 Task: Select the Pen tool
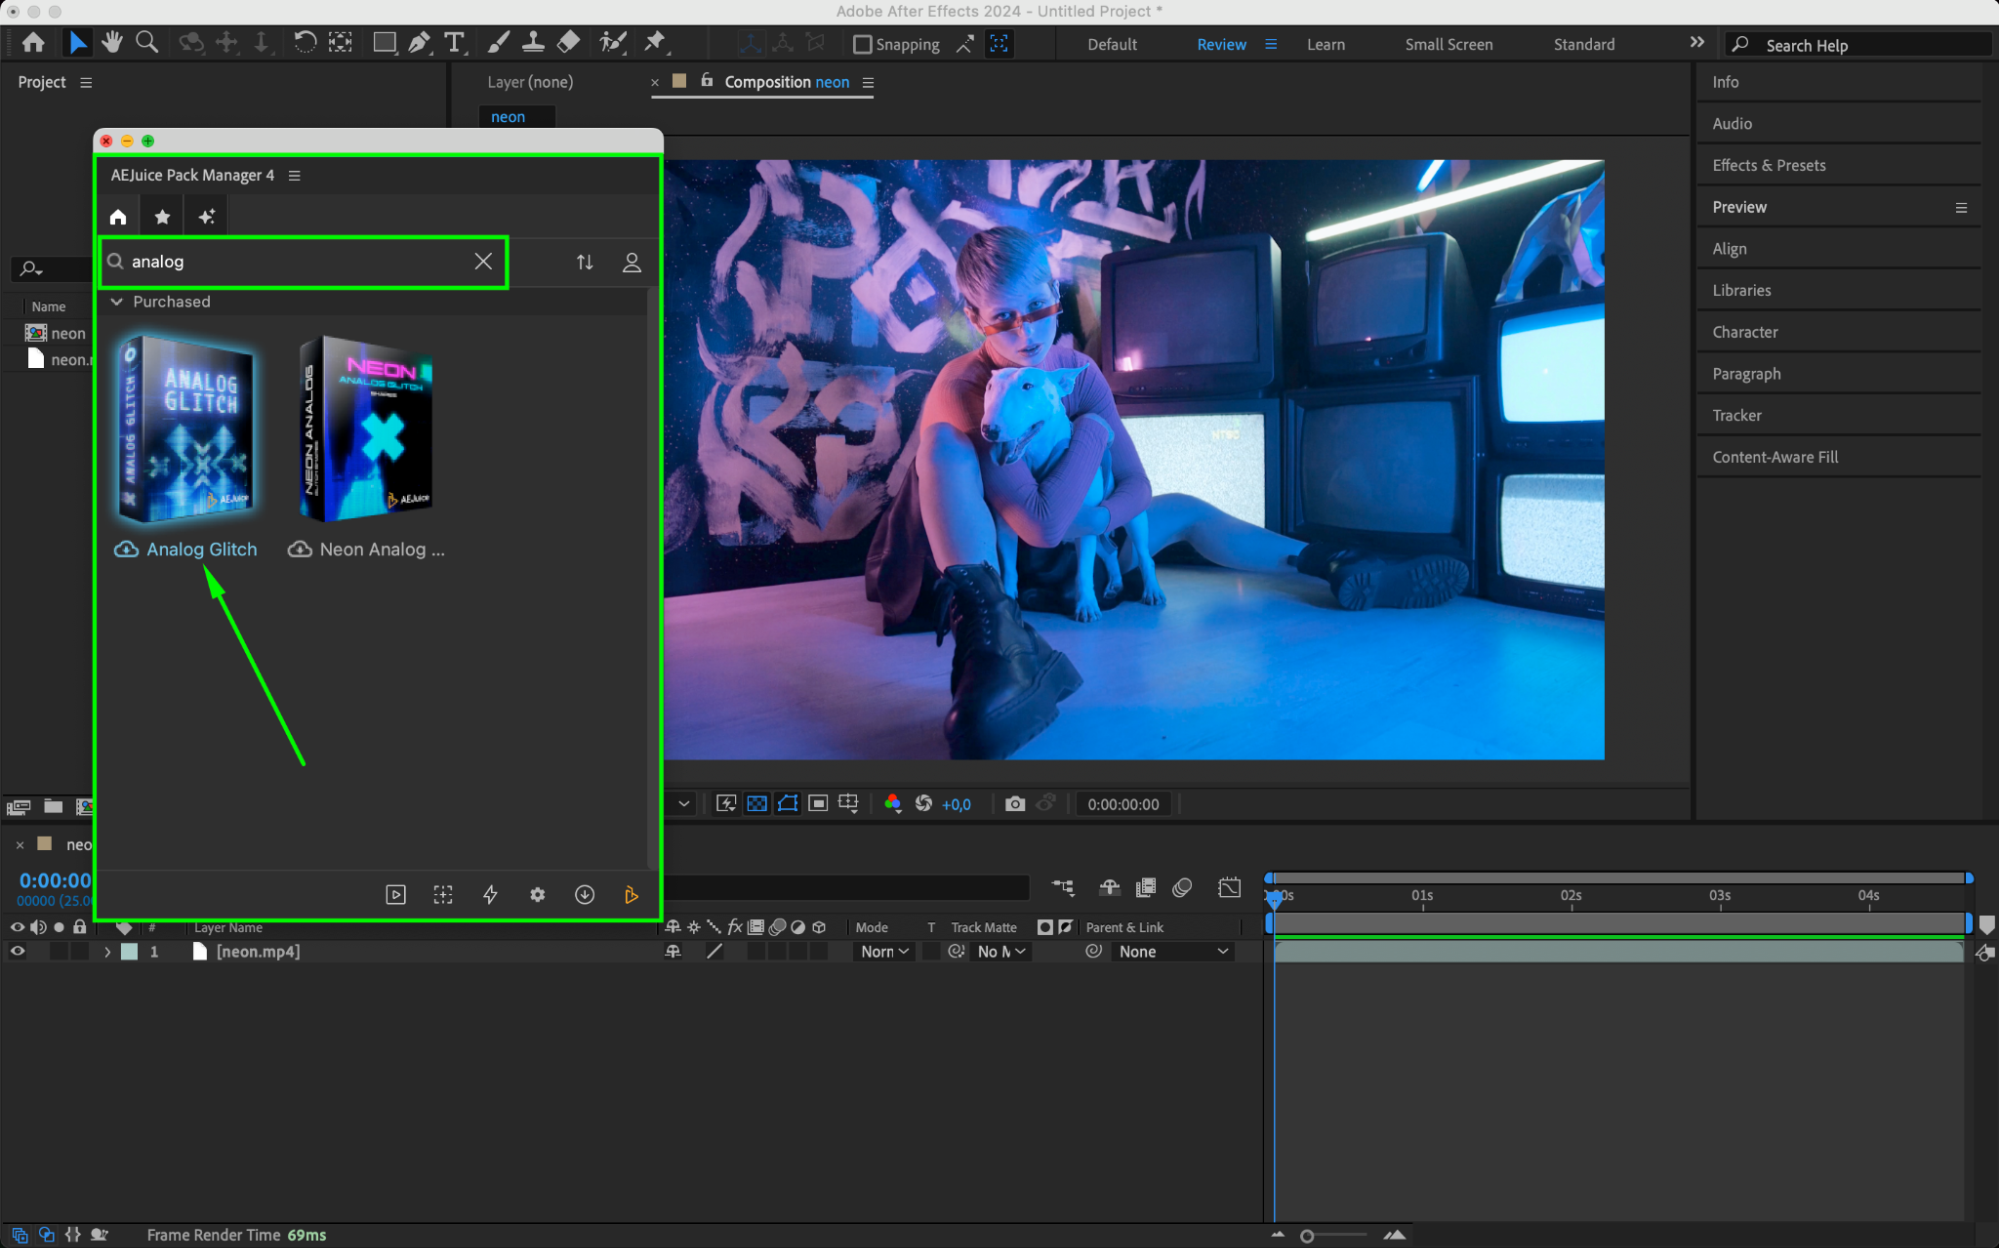pos(419,43)
